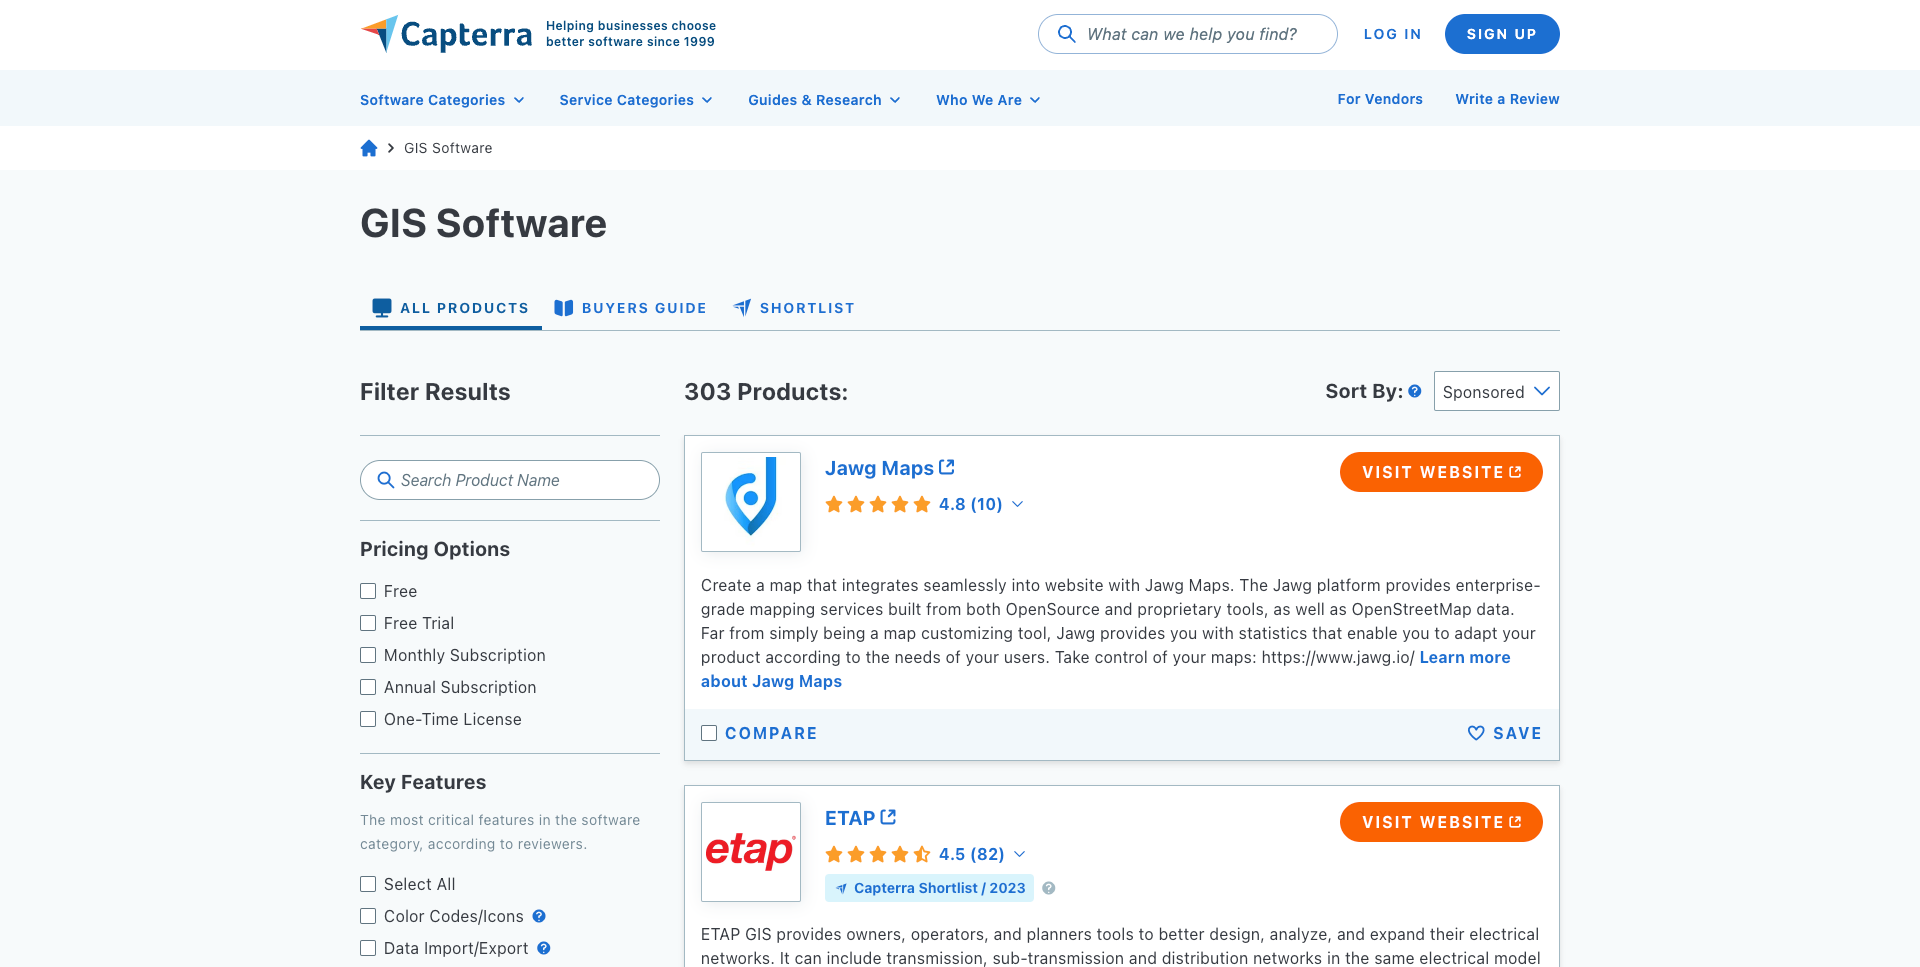Click the Log In link
The height and width of the screenshot is (967, 1920).
tap(1392, 34)
